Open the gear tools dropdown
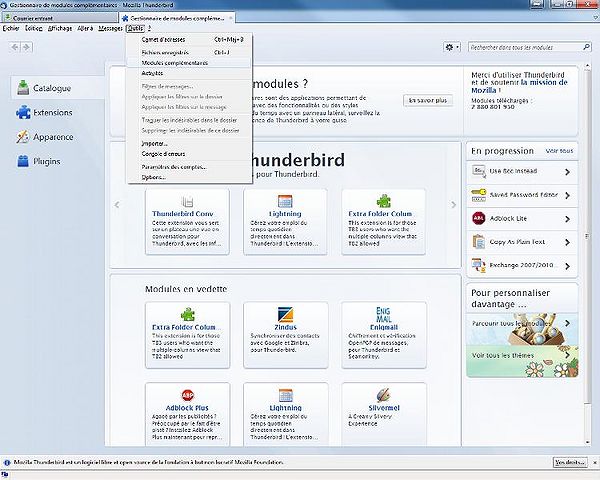 452,47
